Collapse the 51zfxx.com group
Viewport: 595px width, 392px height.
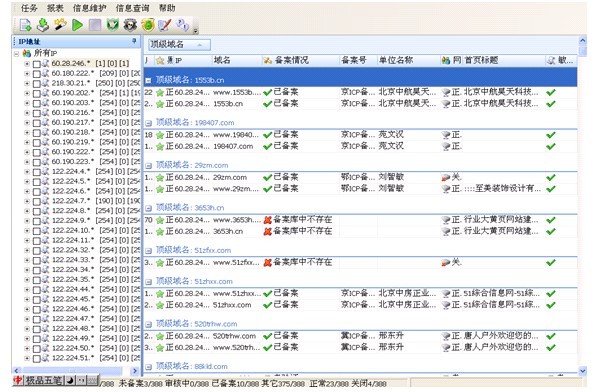(148, 250)
